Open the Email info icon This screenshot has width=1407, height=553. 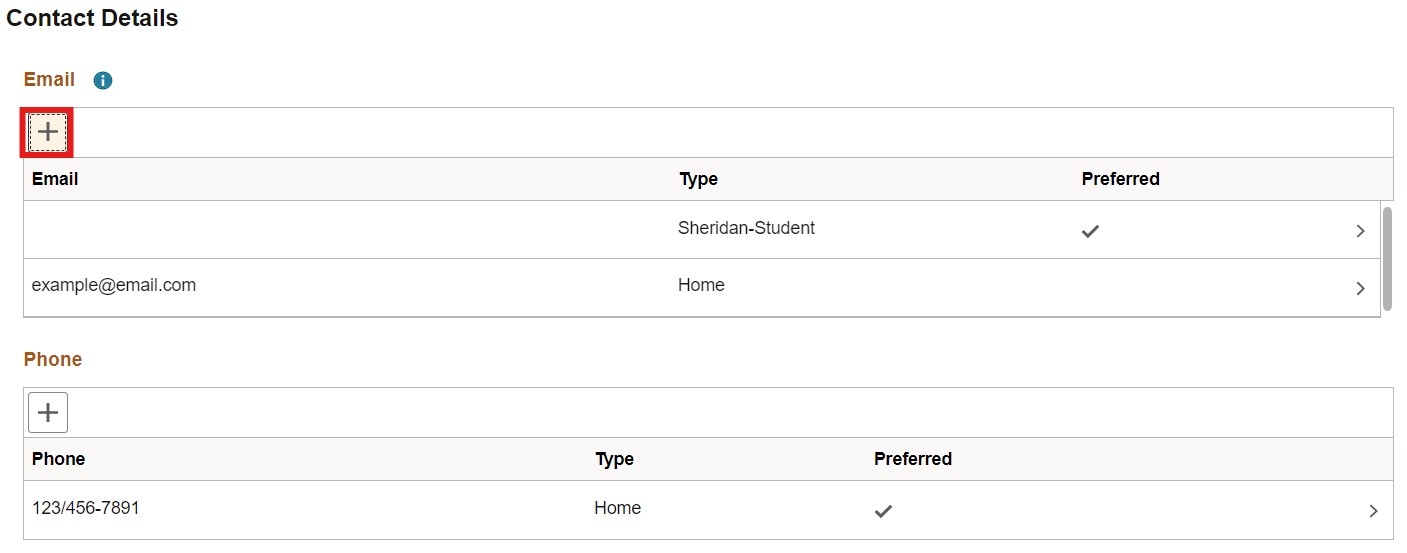click(x=103, y=80)
